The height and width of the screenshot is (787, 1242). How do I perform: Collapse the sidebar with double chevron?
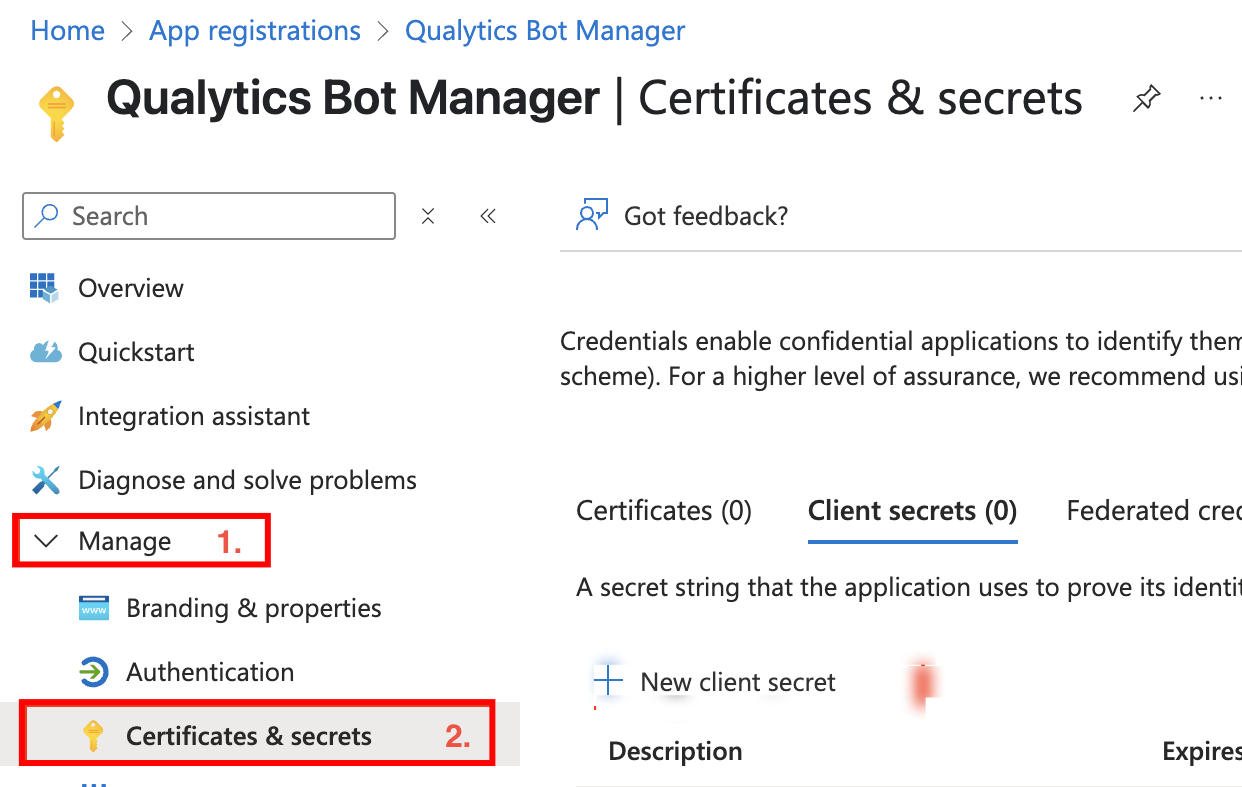coord(488,215)
